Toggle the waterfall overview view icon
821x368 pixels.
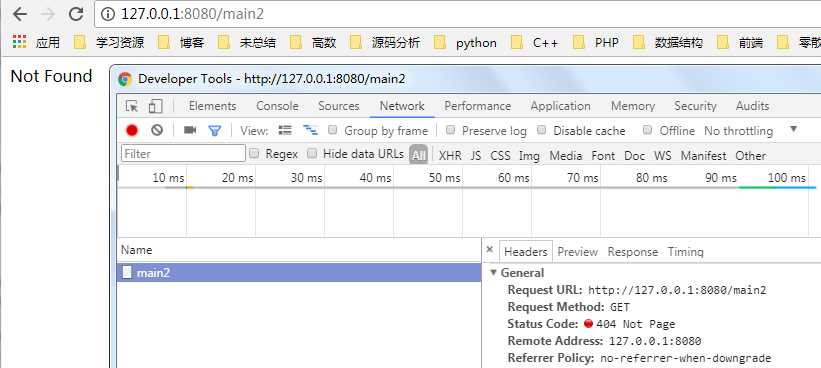310,130
